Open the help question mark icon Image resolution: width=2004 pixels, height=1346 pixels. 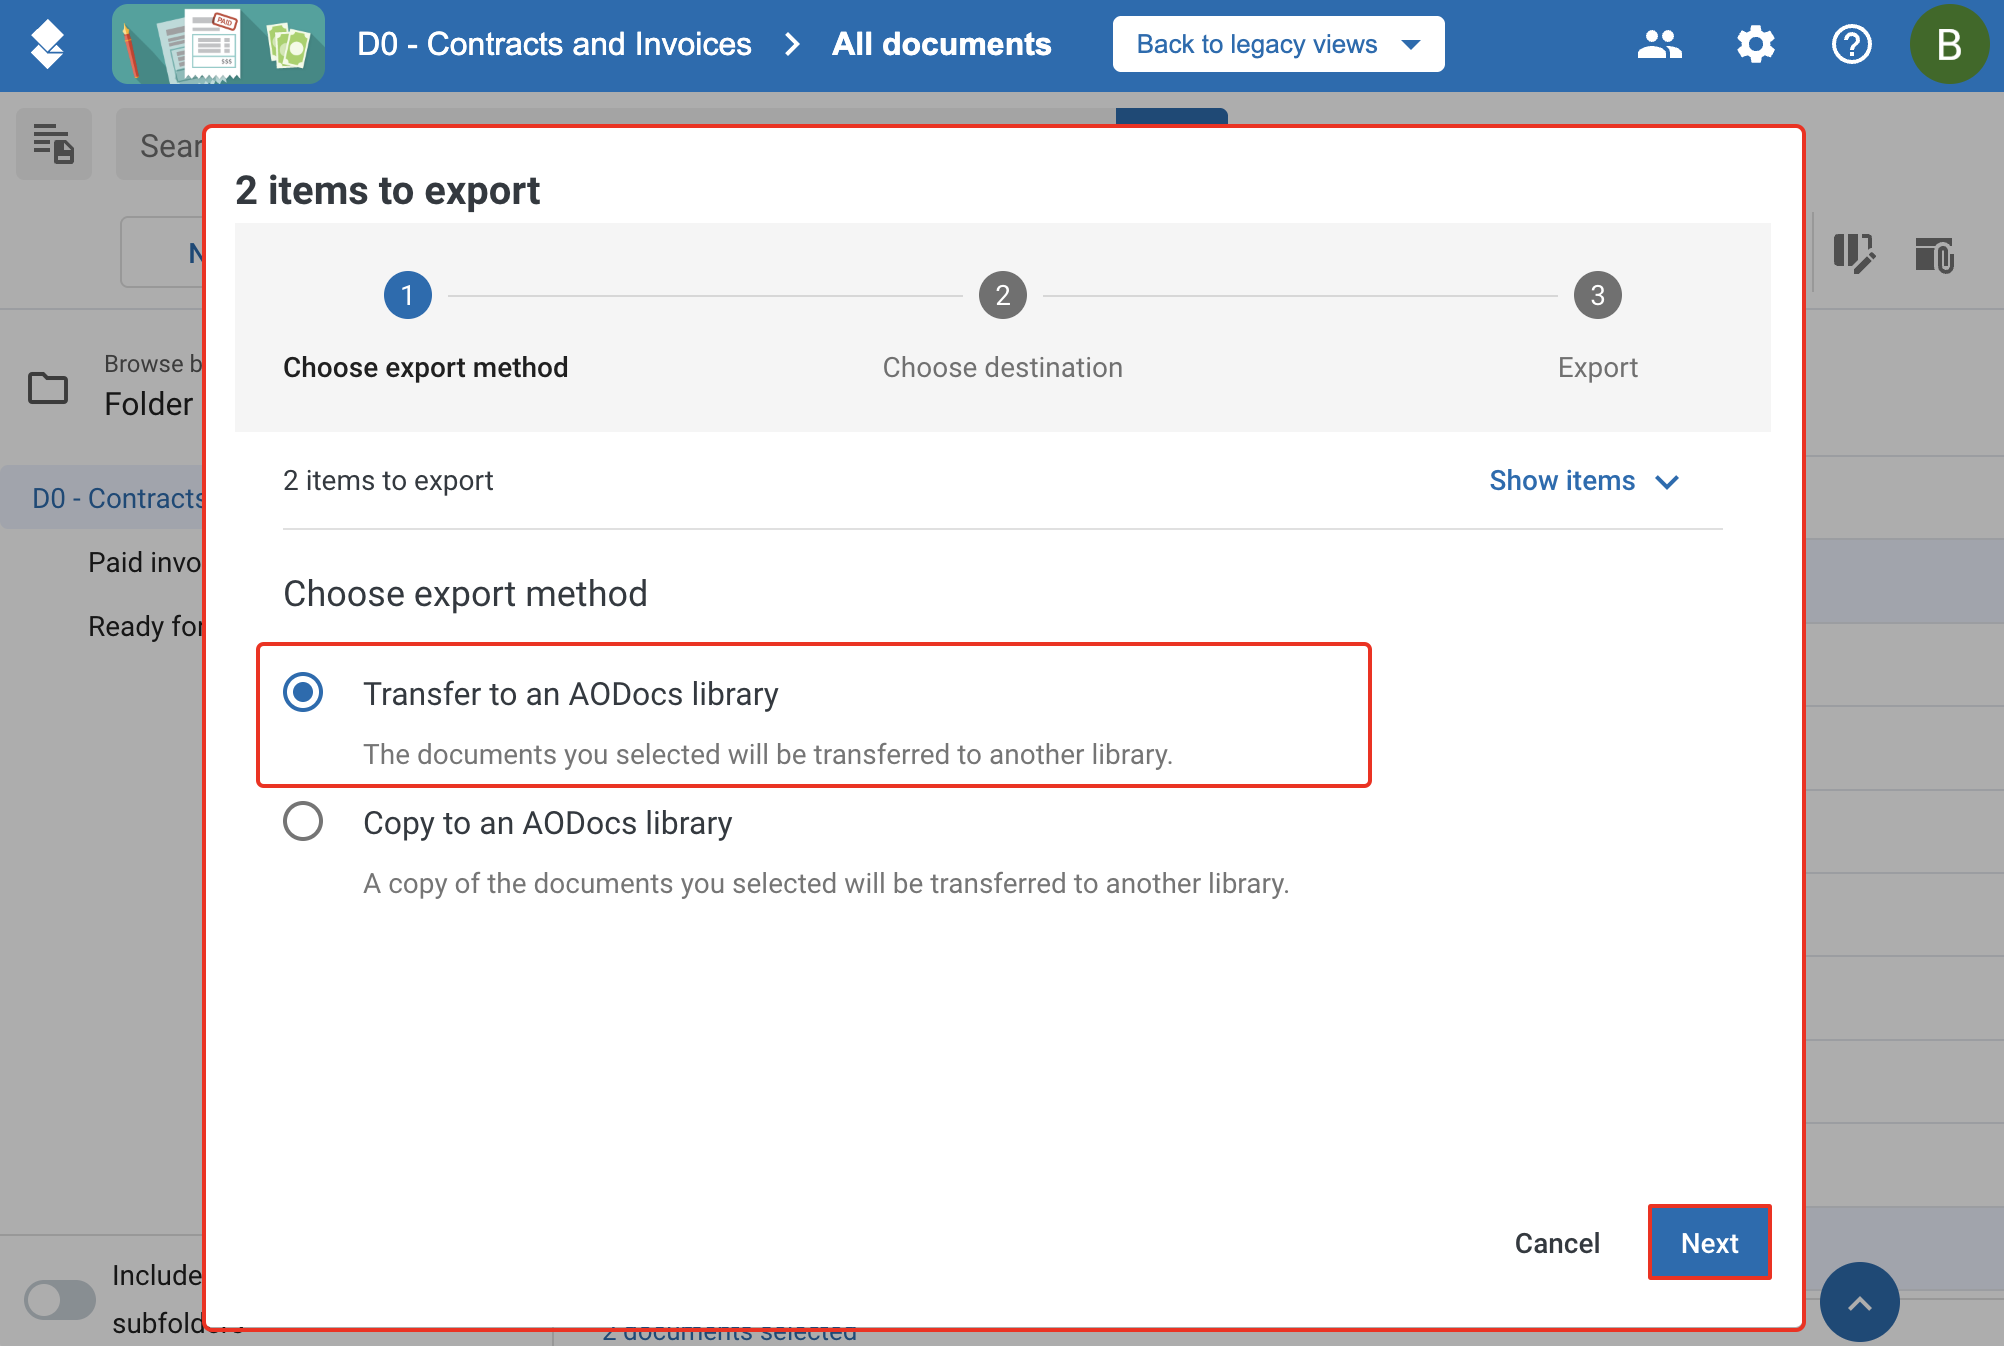coord(1851,44)
